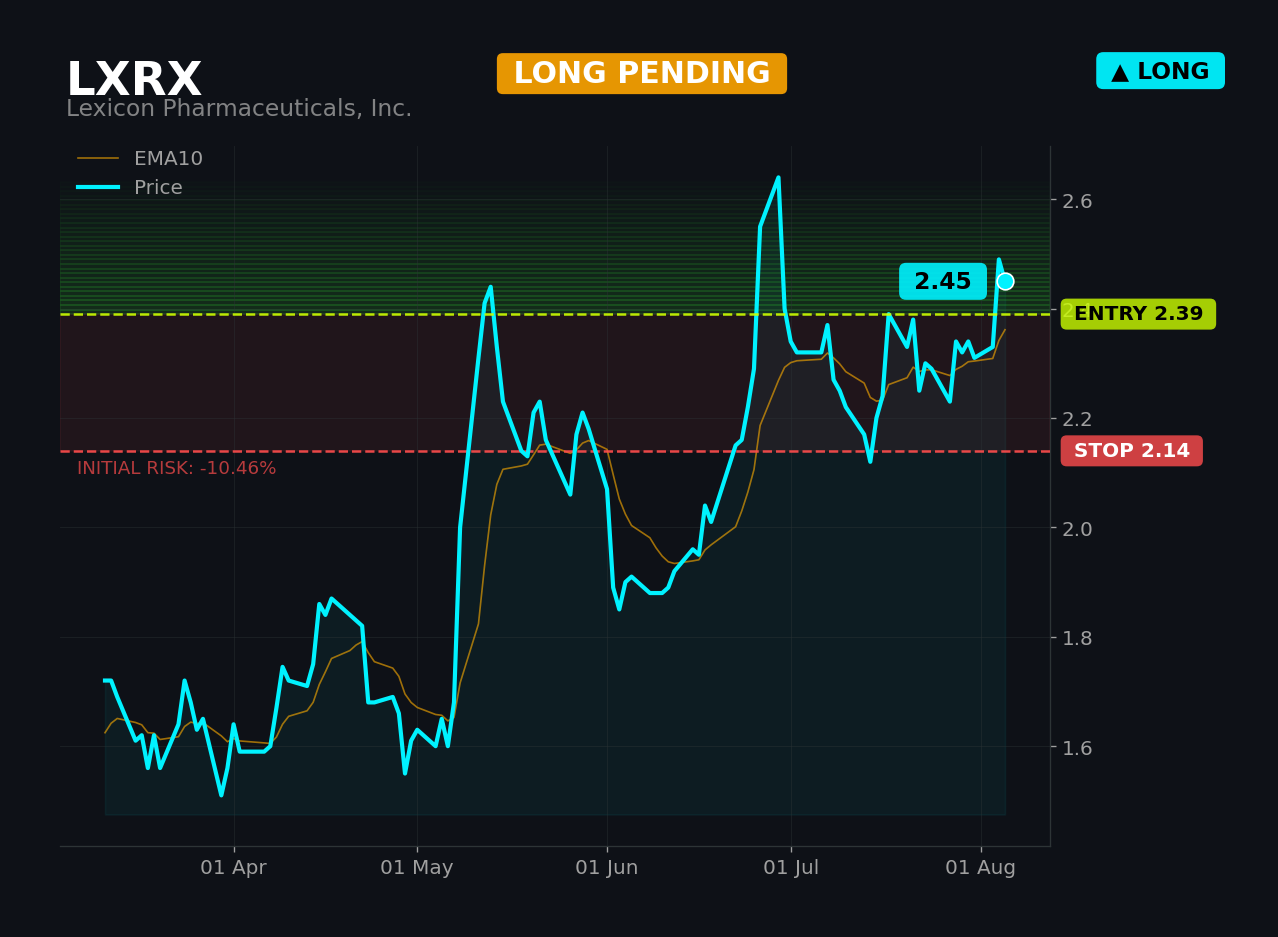Click the 01 Aug date axis label
The width and height of the screenshot is (1278, 937).
coord(981,868)
